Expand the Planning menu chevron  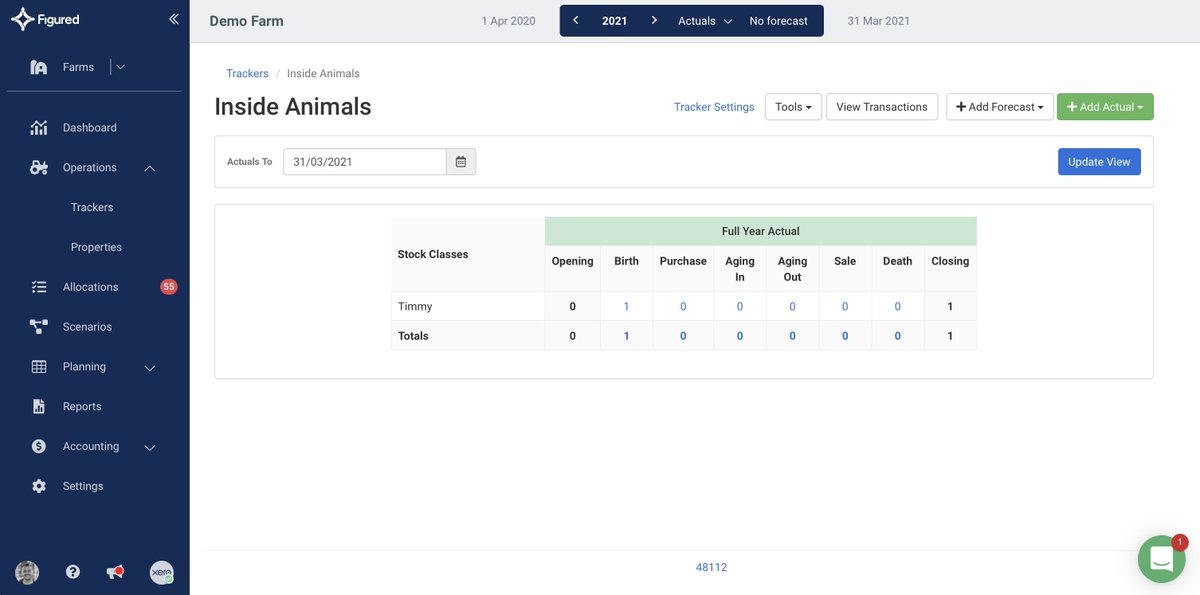coord(150,368)
